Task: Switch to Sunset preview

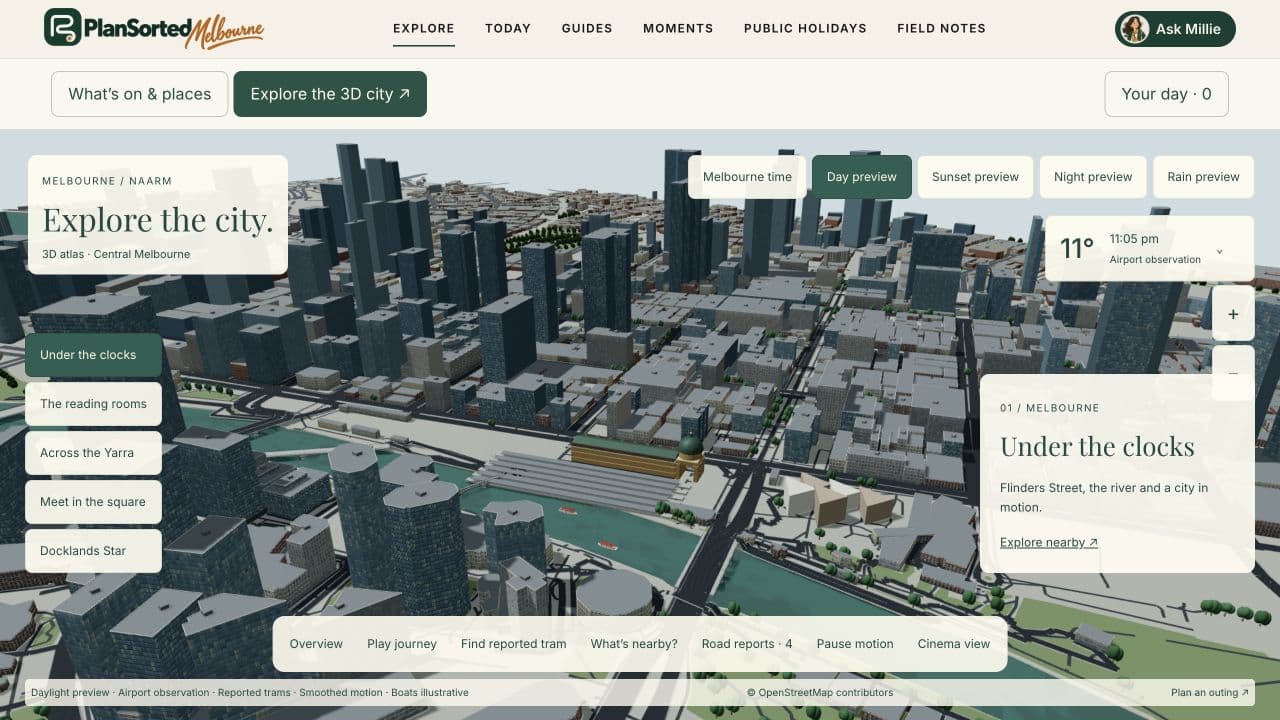Action: (975, 177)
